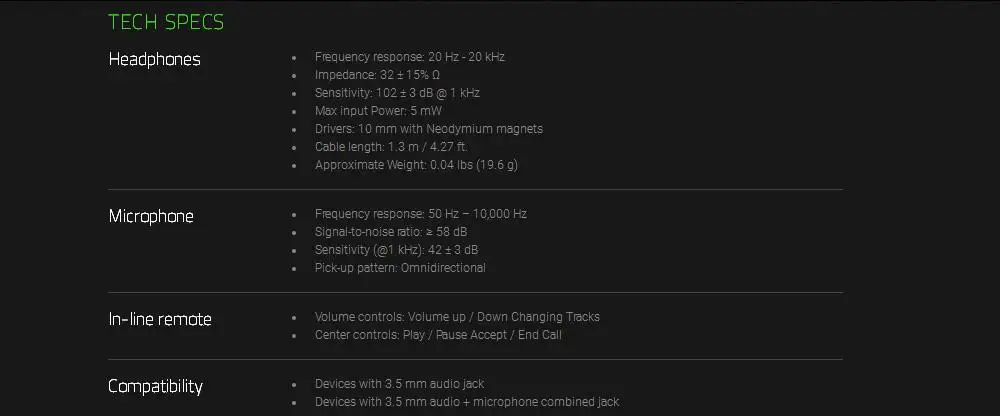Viewport: 1000px width, 416px height.
Task: Click the In-line remote section title
Action: 159,319
